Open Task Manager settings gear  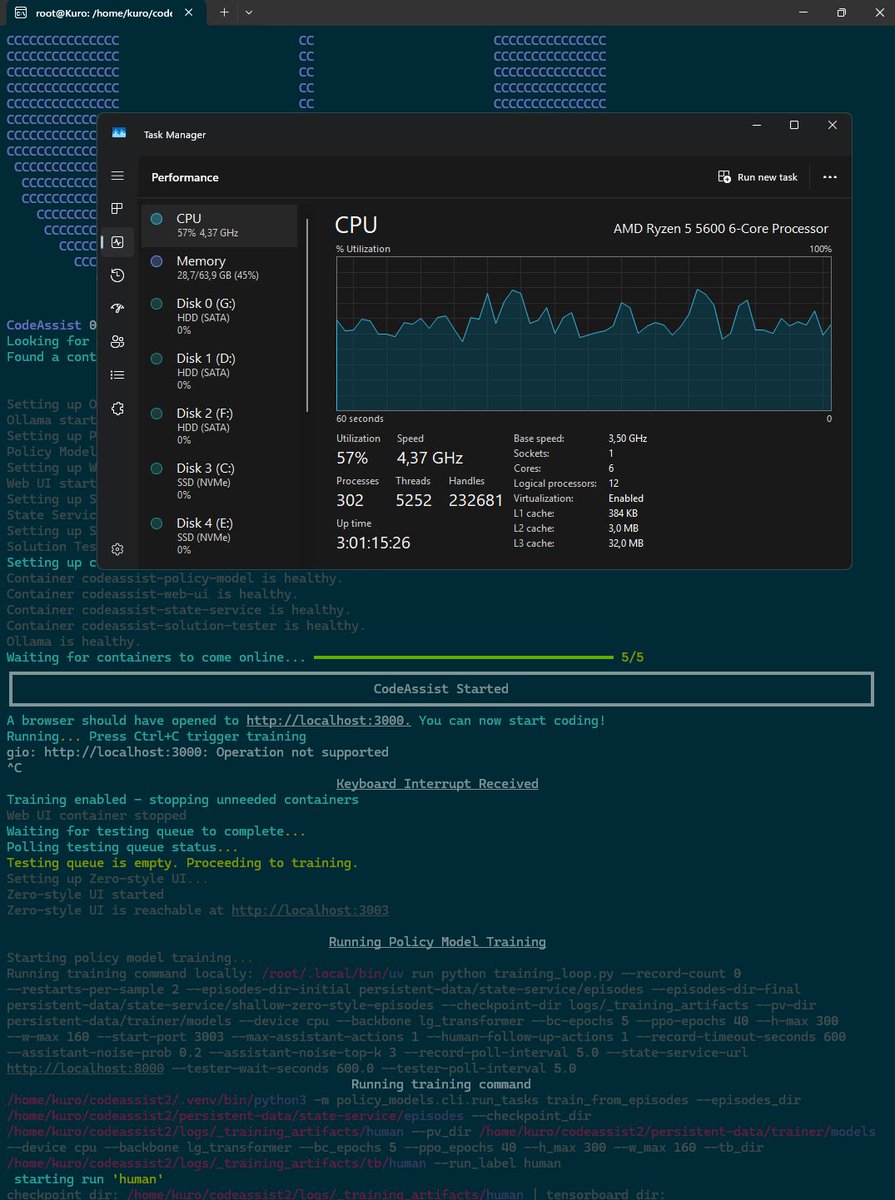point(118,549)
